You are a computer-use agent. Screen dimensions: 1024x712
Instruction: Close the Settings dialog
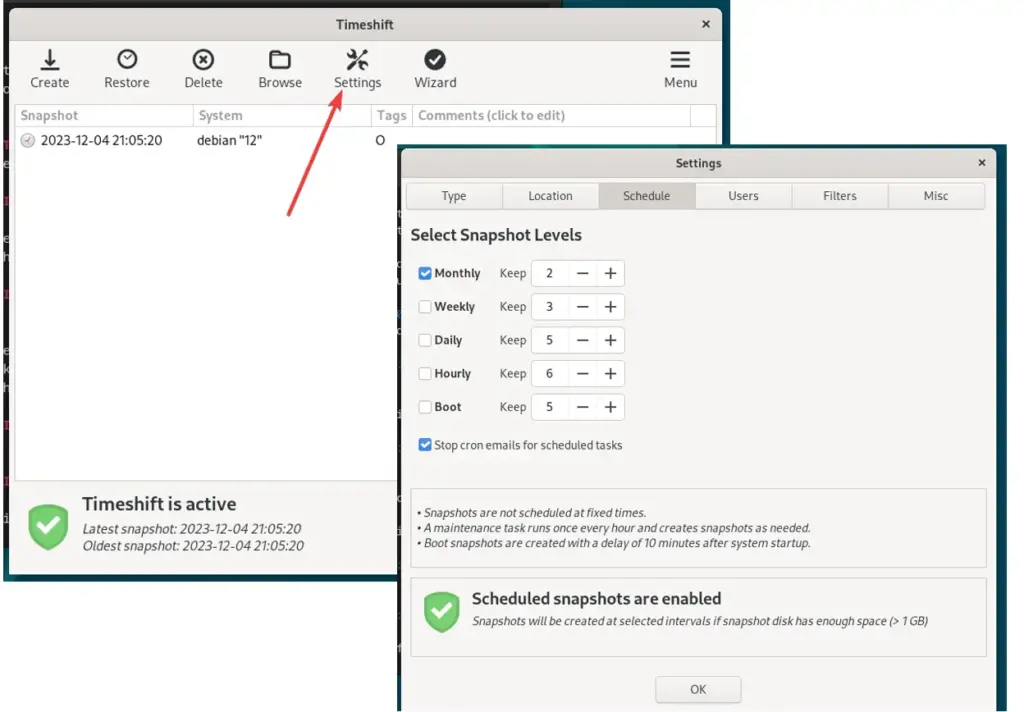click(982, 163)
